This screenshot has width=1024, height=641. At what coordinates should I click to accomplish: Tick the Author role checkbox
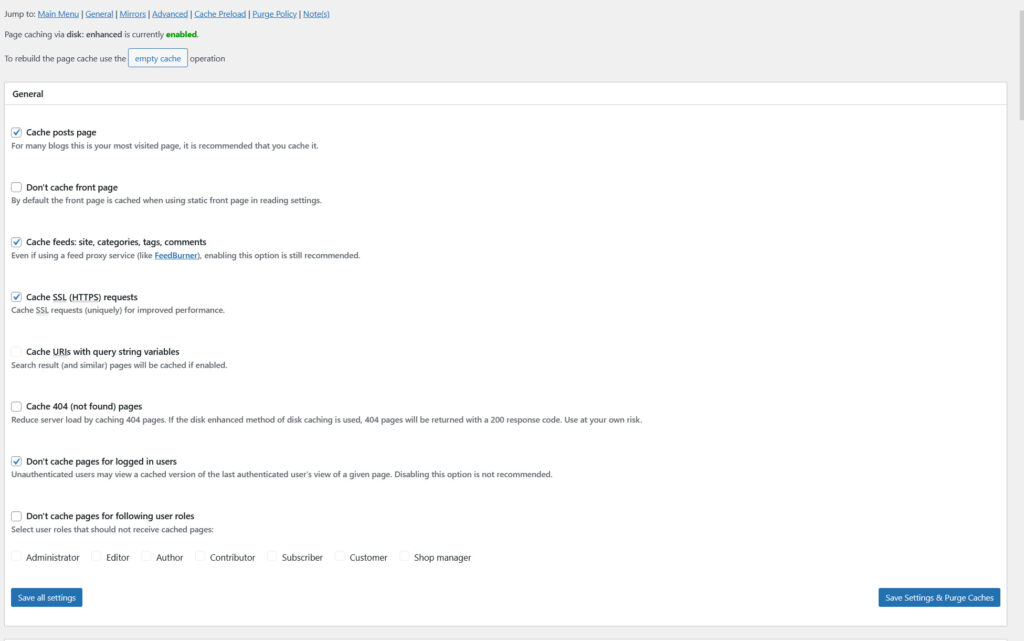pos(146,557)
